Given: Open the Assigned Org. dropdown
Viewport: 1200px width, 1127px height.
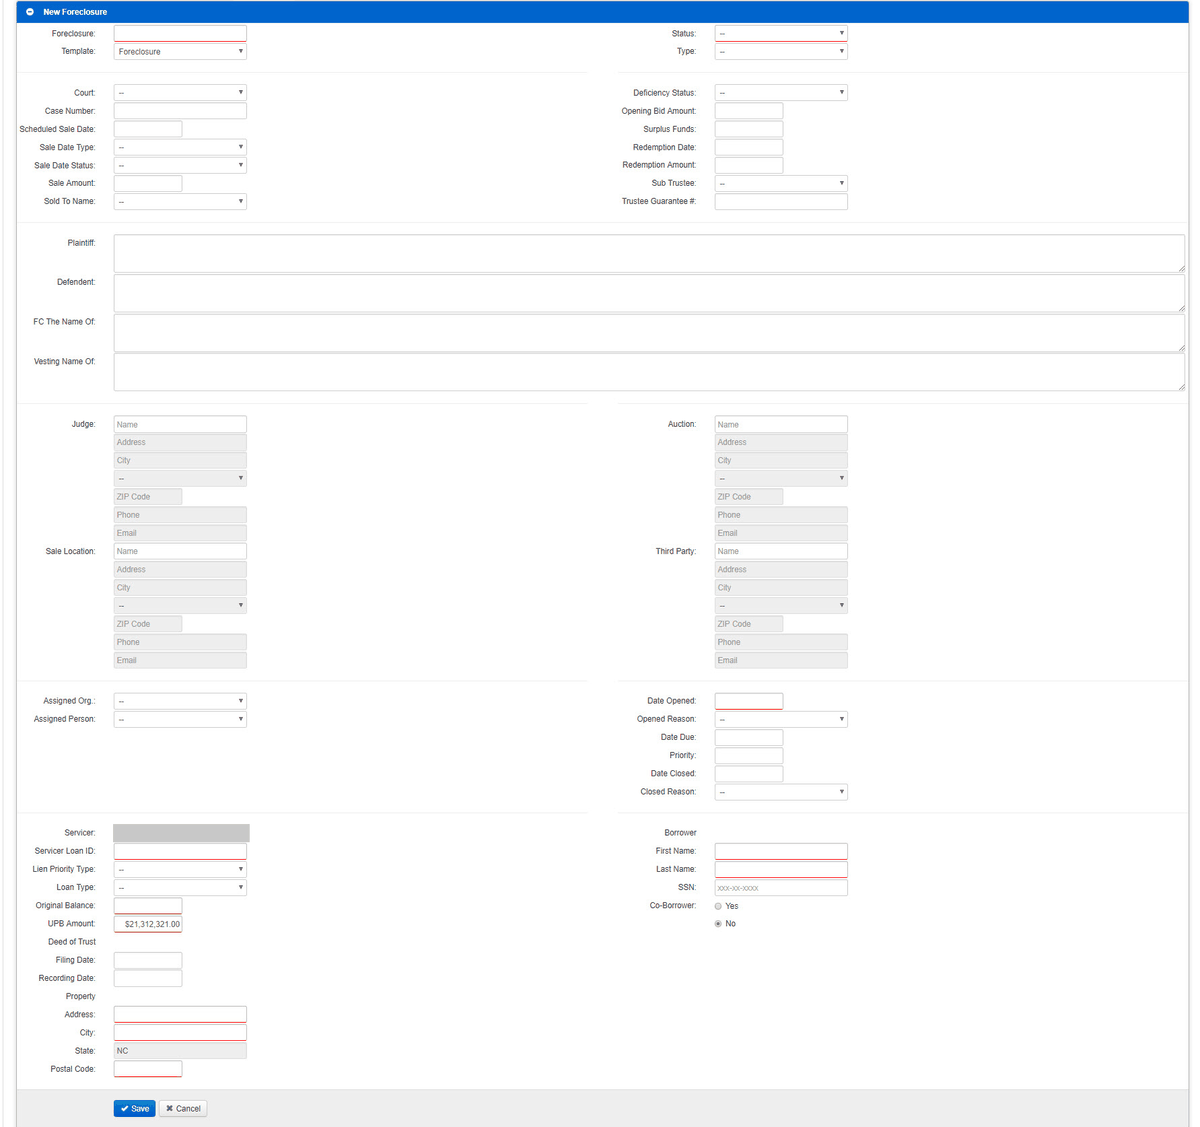Looking at the screenshot, I should coord(180,701).
